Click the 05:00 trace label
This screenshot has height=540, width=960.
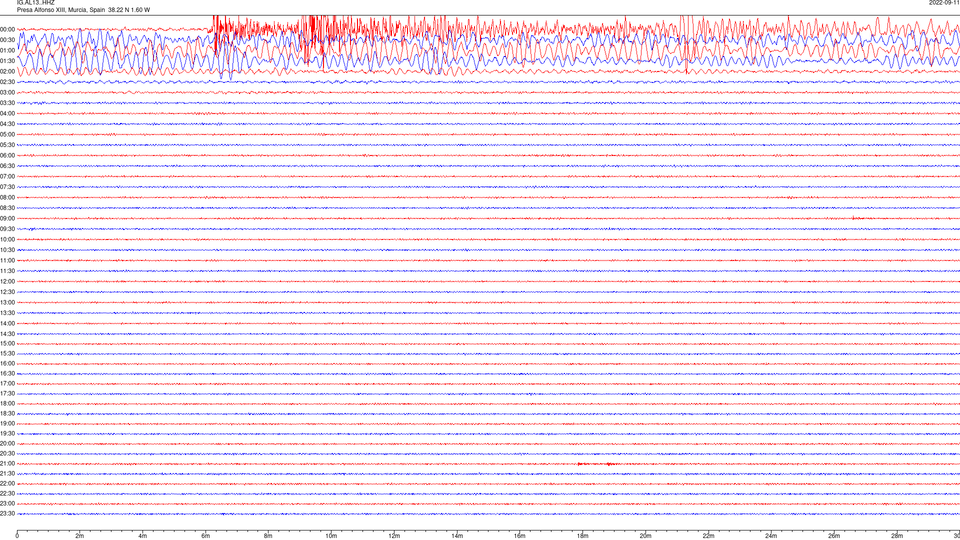(x=7, y=134)
